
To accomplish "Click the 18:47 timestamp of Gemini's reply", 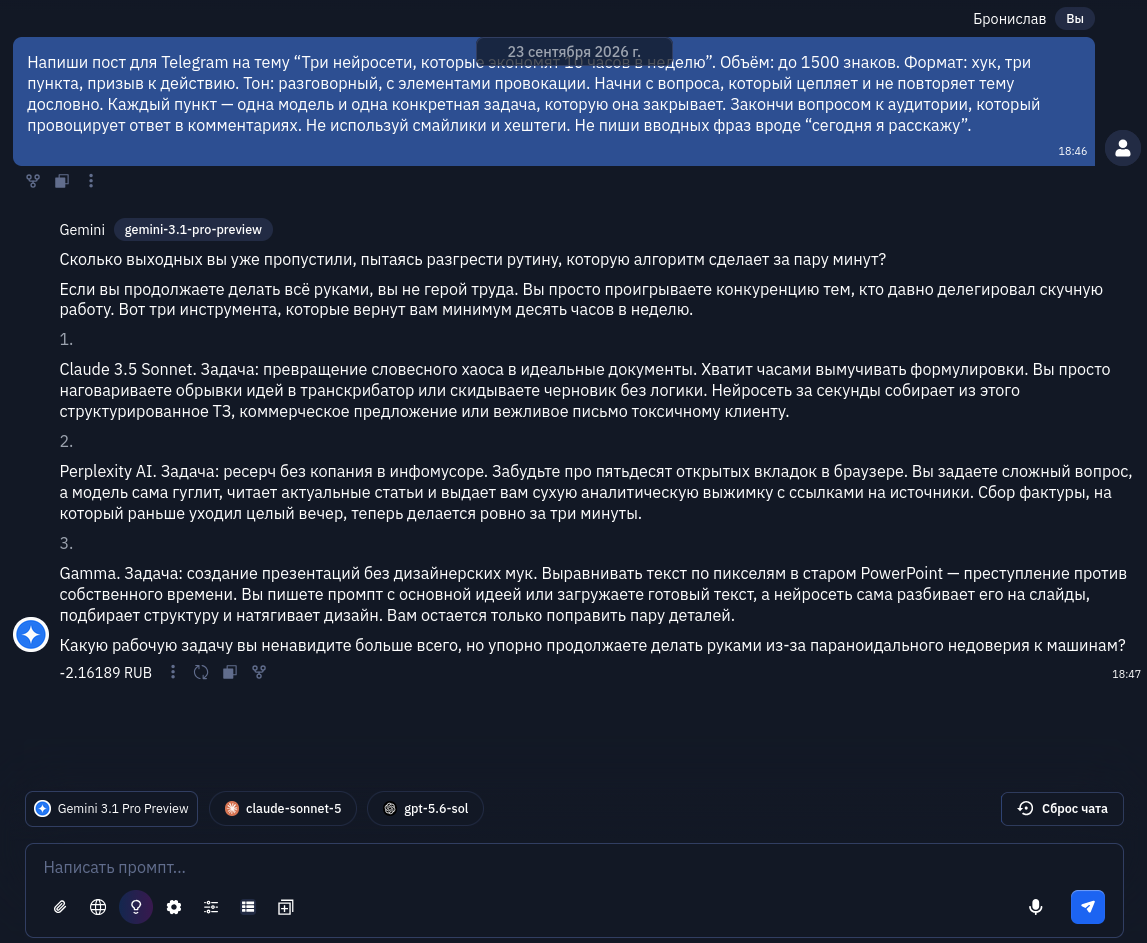I will 1126,675.
